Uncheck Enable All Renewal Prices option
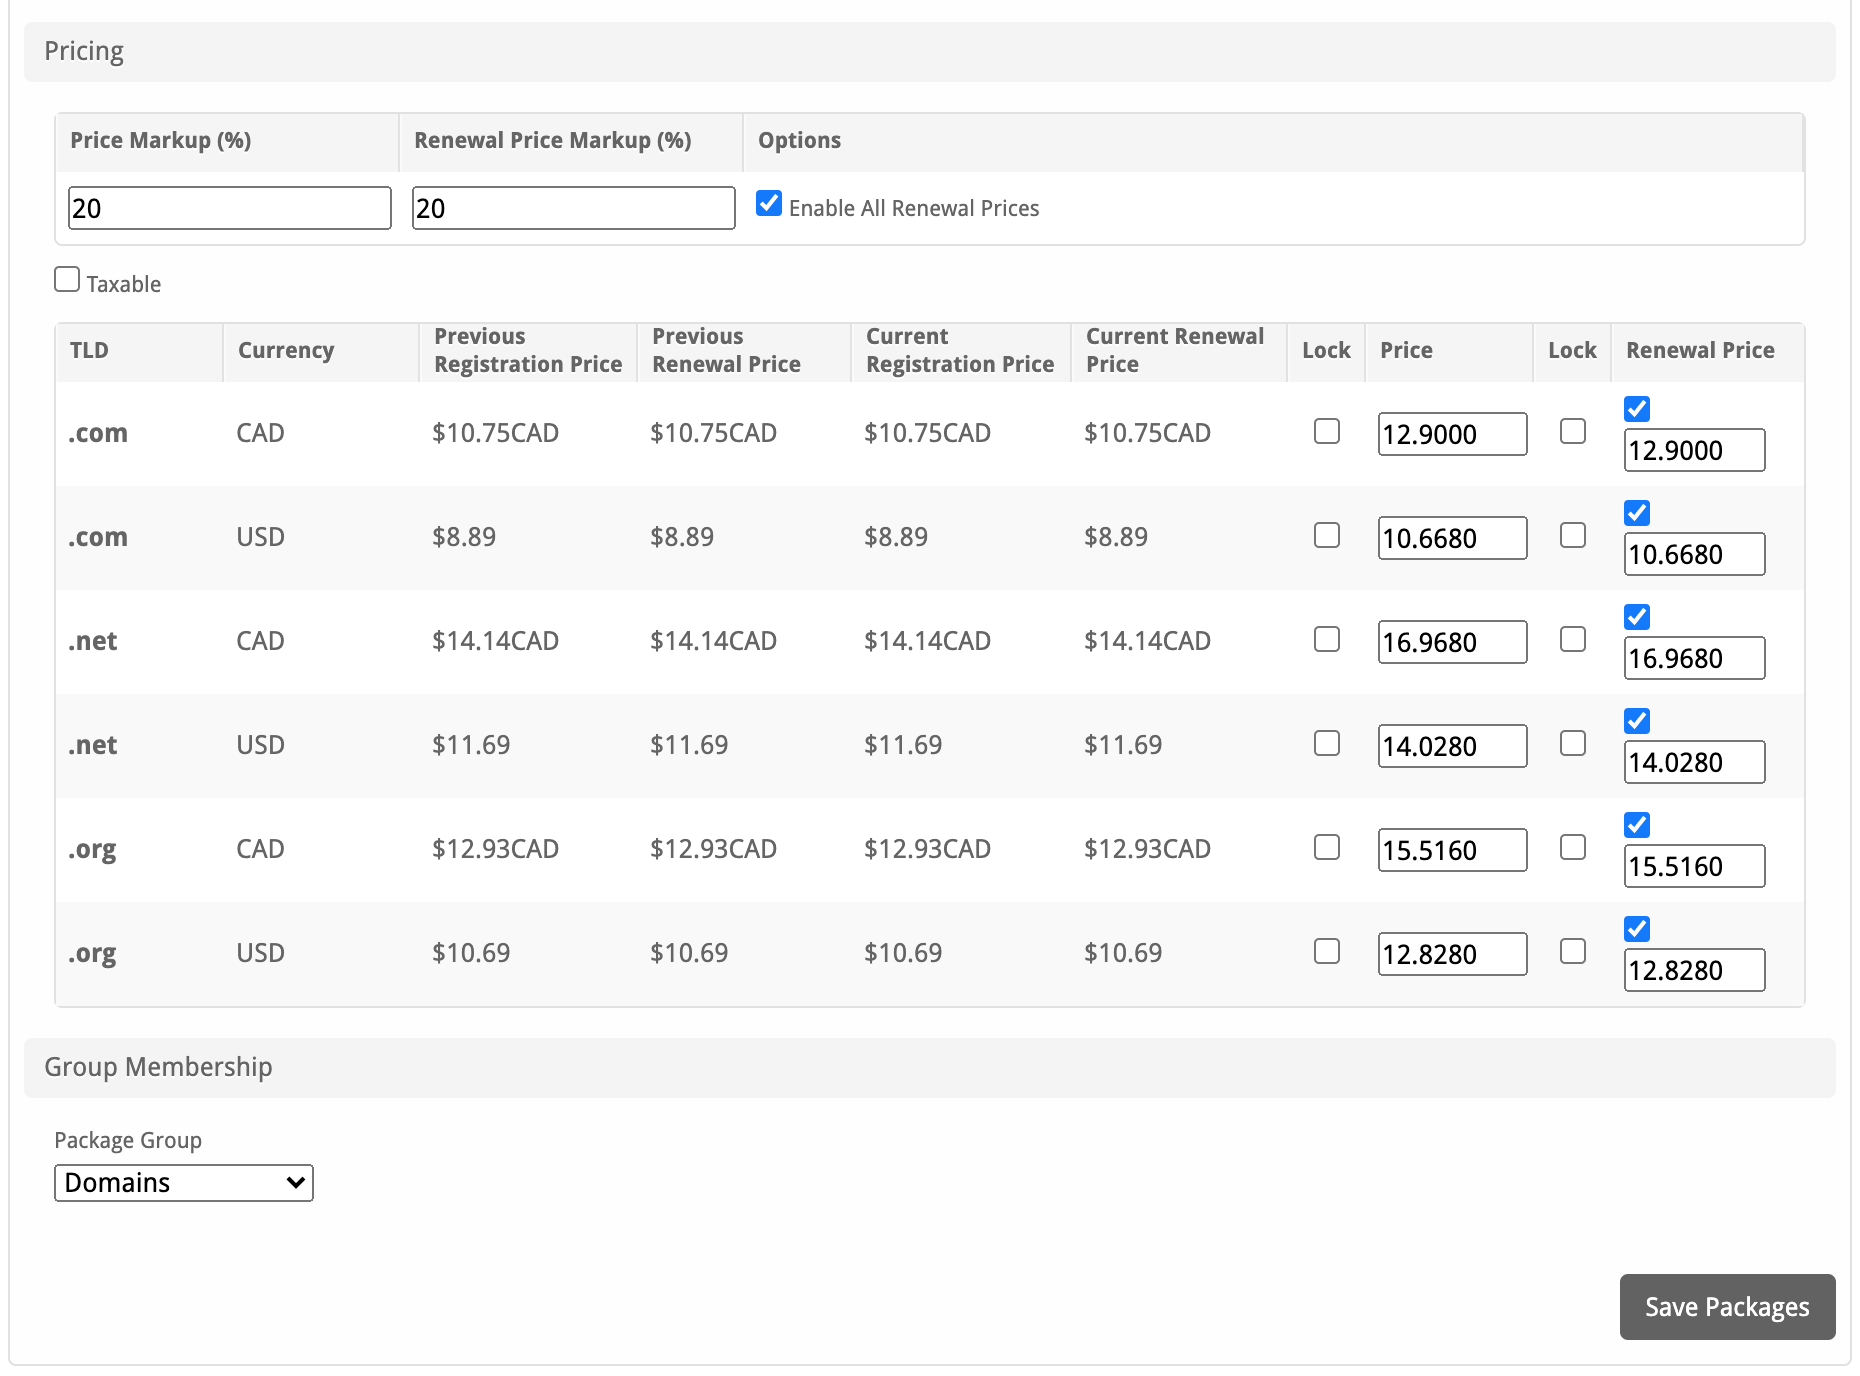 [768, 204]
